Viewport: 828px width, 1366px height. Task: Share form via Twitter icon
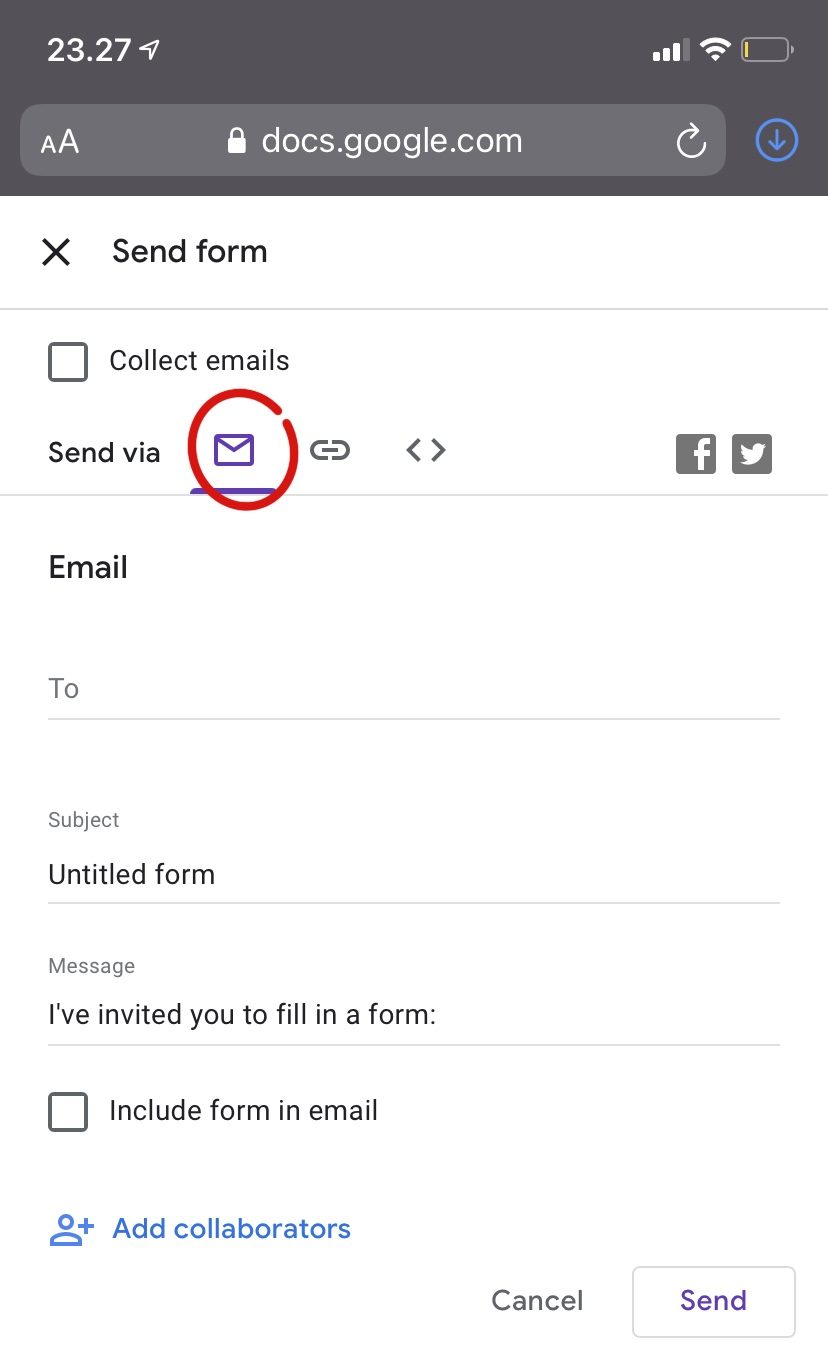pyautogui.click(x=752, y=454)
